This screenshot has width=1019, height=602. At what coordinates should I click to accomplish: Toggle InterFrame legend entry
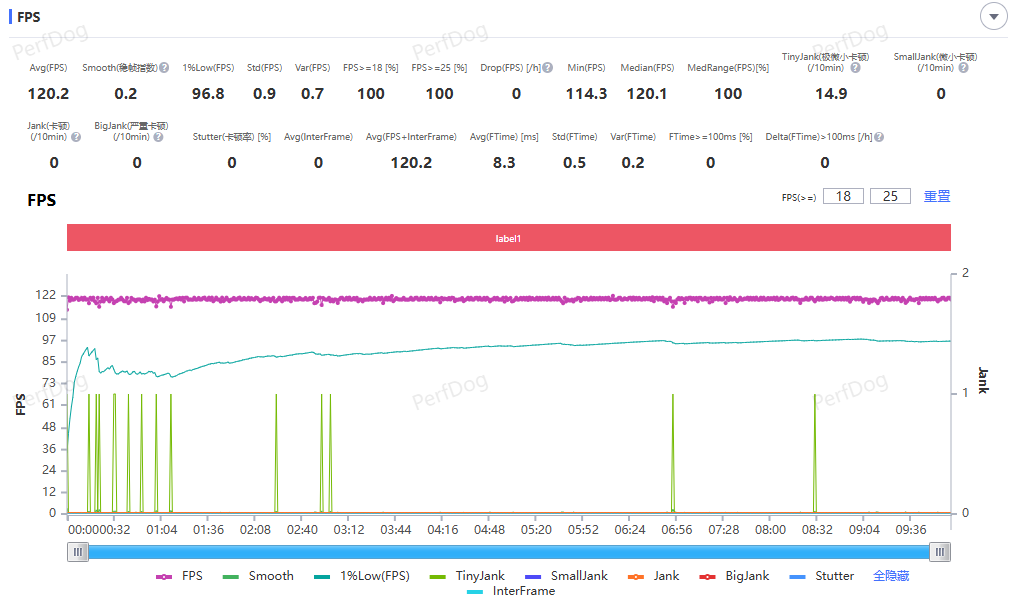(x=511, y=591)
